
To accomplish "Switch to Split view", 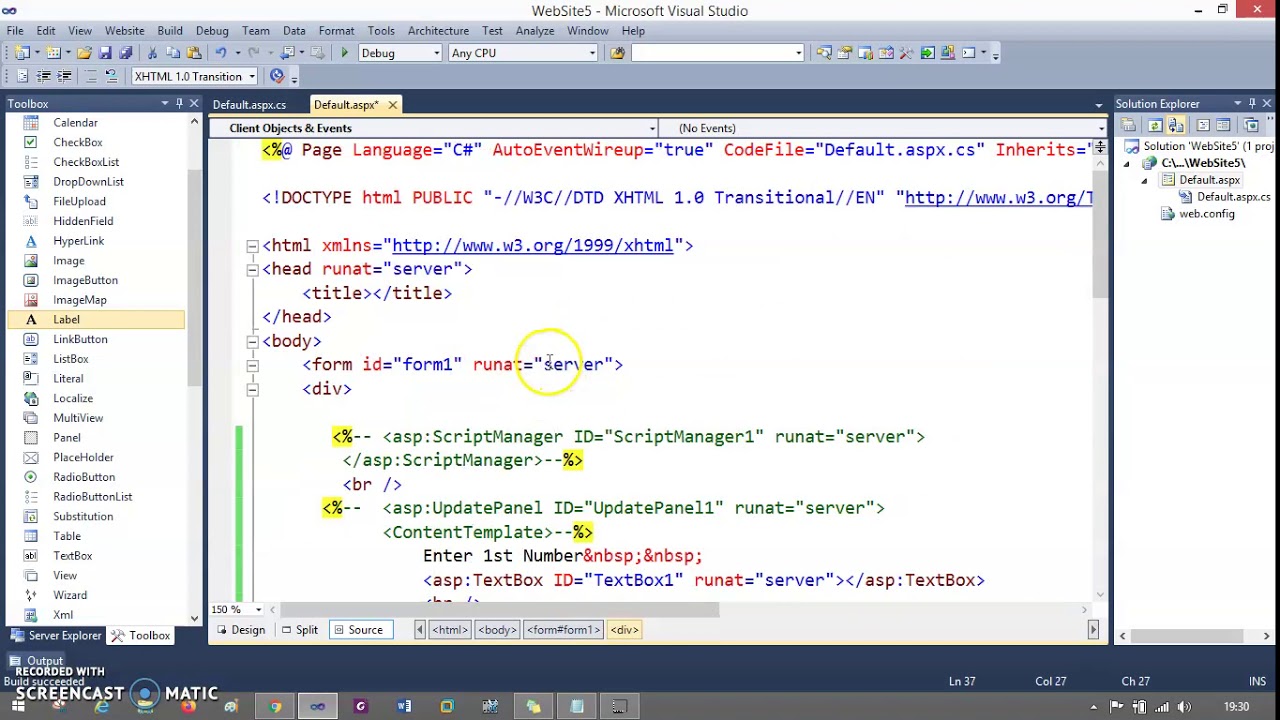I will [x=299, y=630].
